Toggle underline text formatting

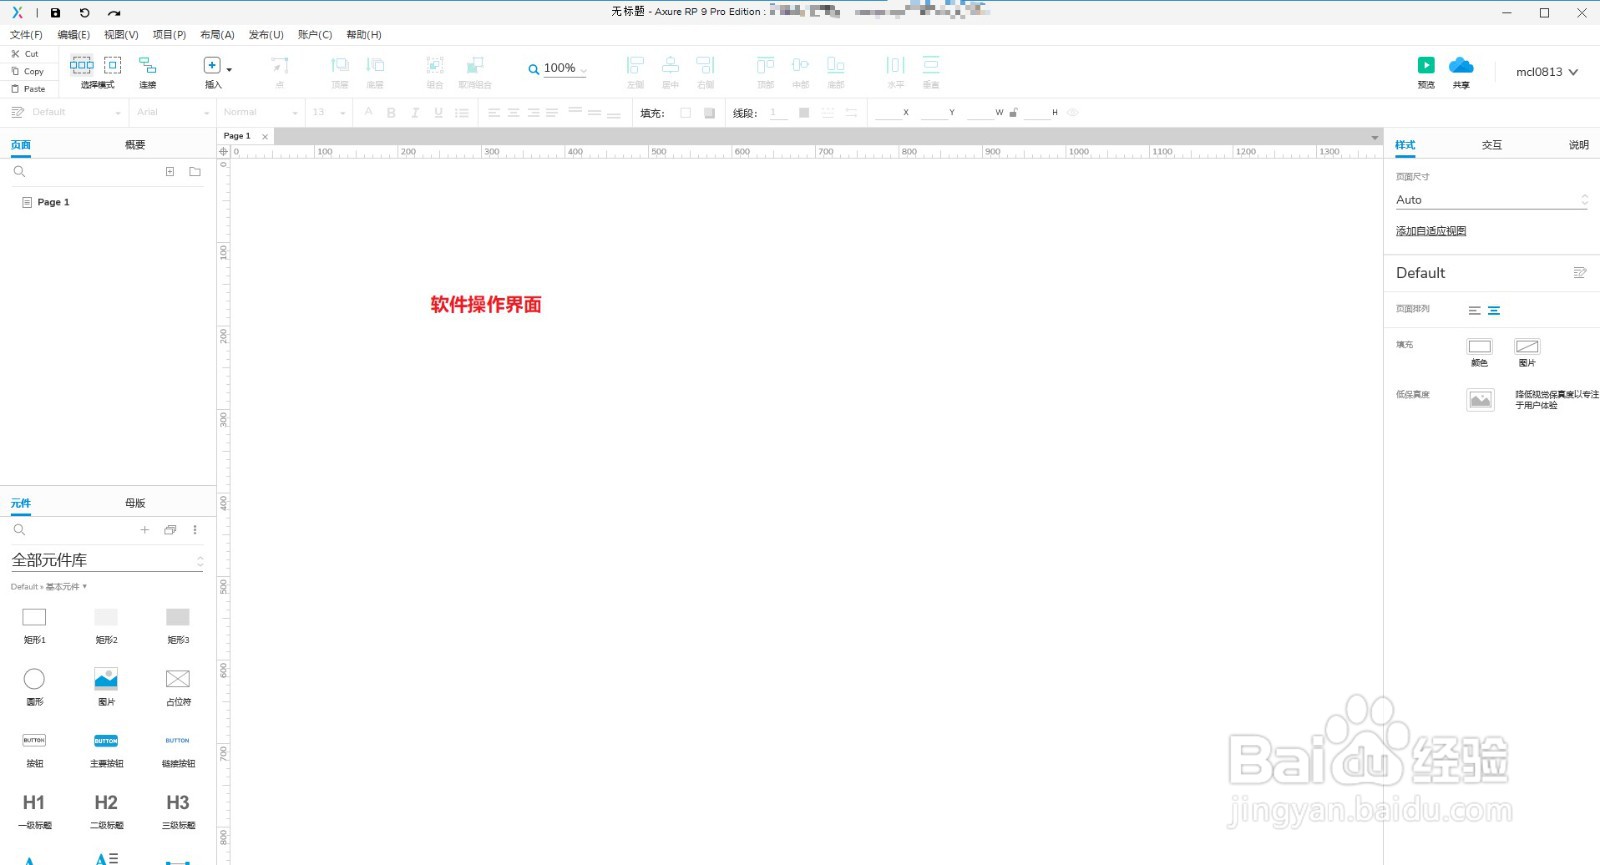[x=438, y=113]
